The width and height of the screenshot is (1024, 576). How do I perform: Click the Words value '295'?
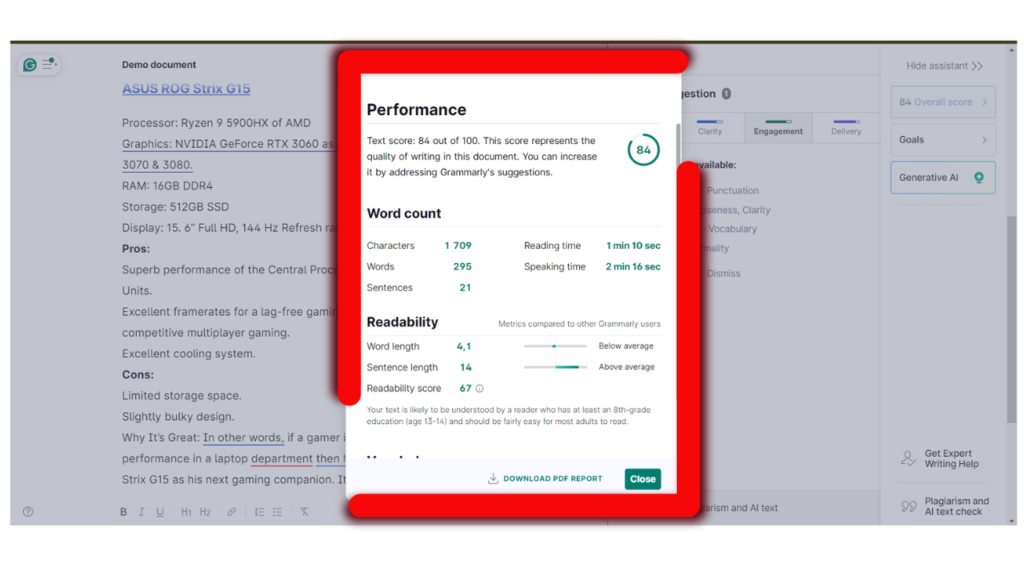(x=462, y=266)
